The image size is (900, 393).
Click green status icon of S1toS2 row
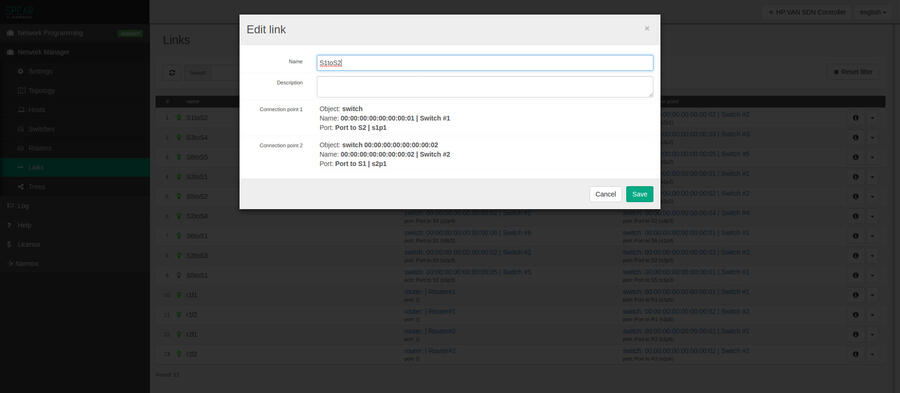coord(179,118)
